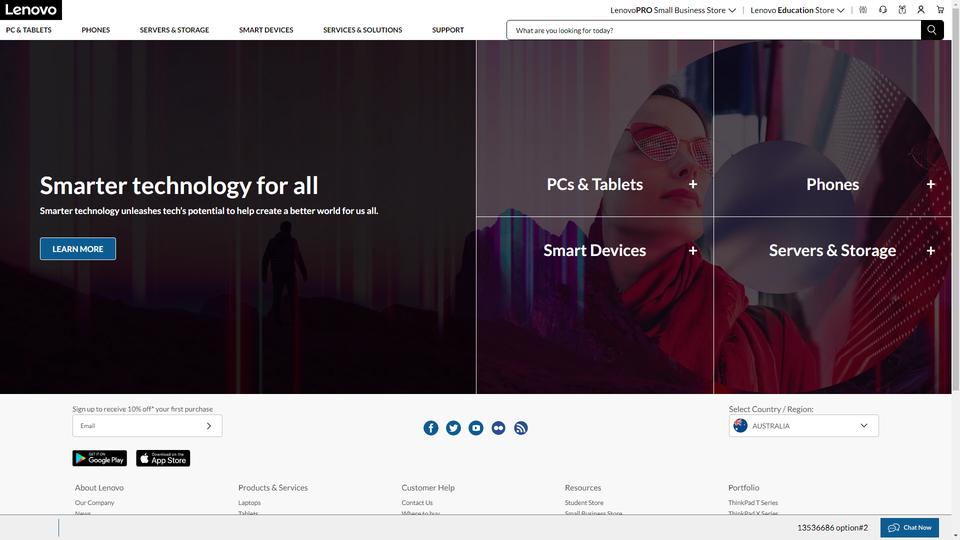Viewport: 960px width, 540px height.
Task: Open the shopping cart icon
Action: tap(940, 10)
